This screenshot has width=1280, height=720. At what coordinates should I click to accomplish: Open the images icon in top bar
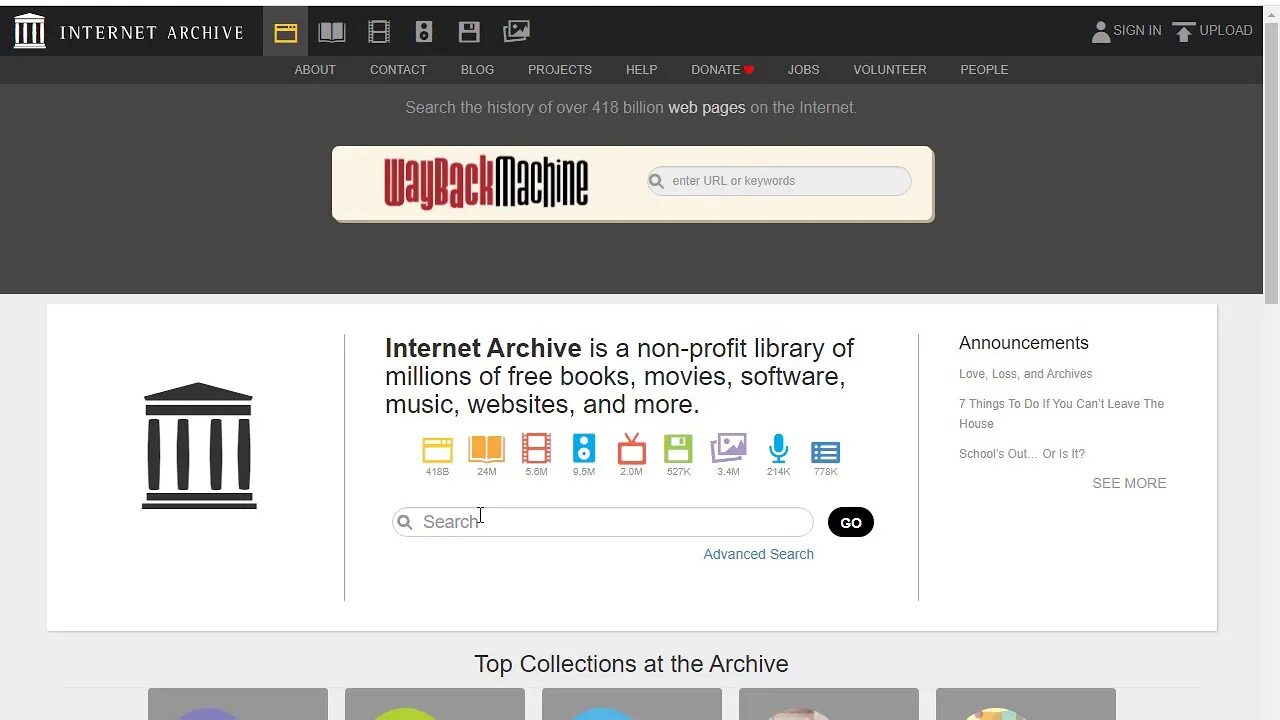point(516,32)
